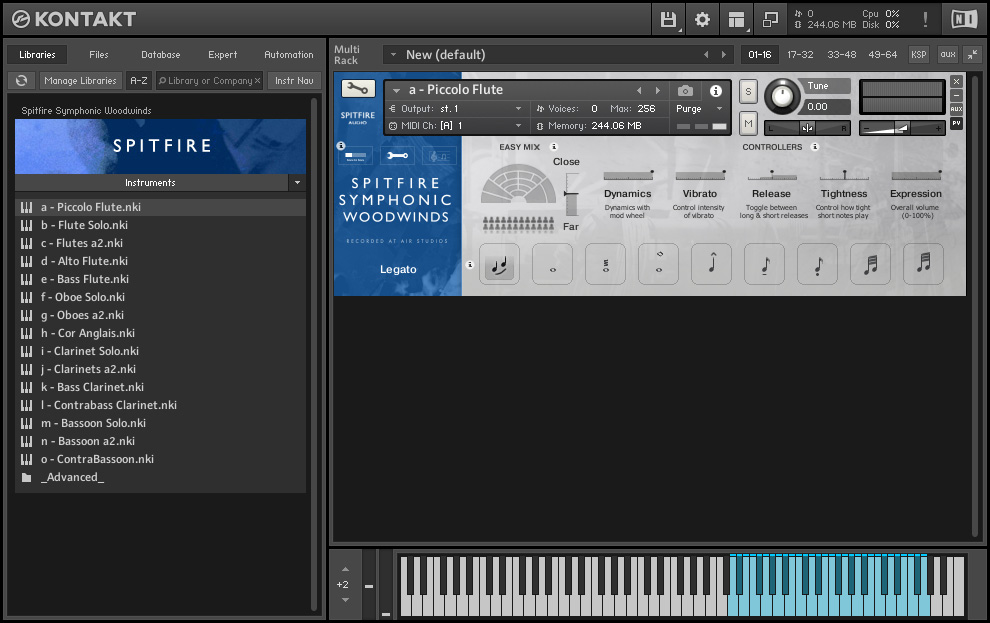Viewport: 990px width, 623px height.
Task: Open instrument name dropdown arrow
Action: (x=397, y=90)
